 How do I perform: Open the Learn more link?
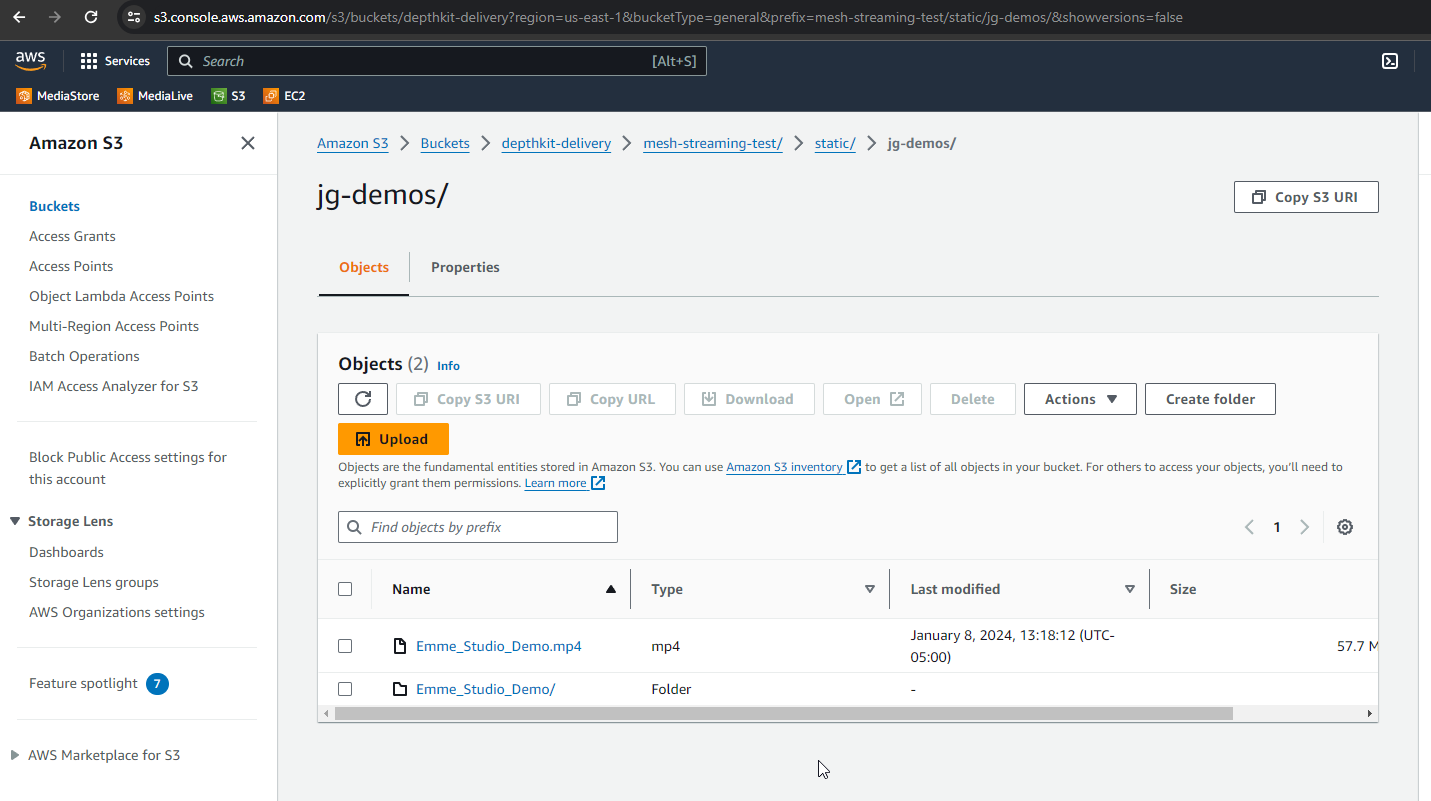tap(564, 483)
